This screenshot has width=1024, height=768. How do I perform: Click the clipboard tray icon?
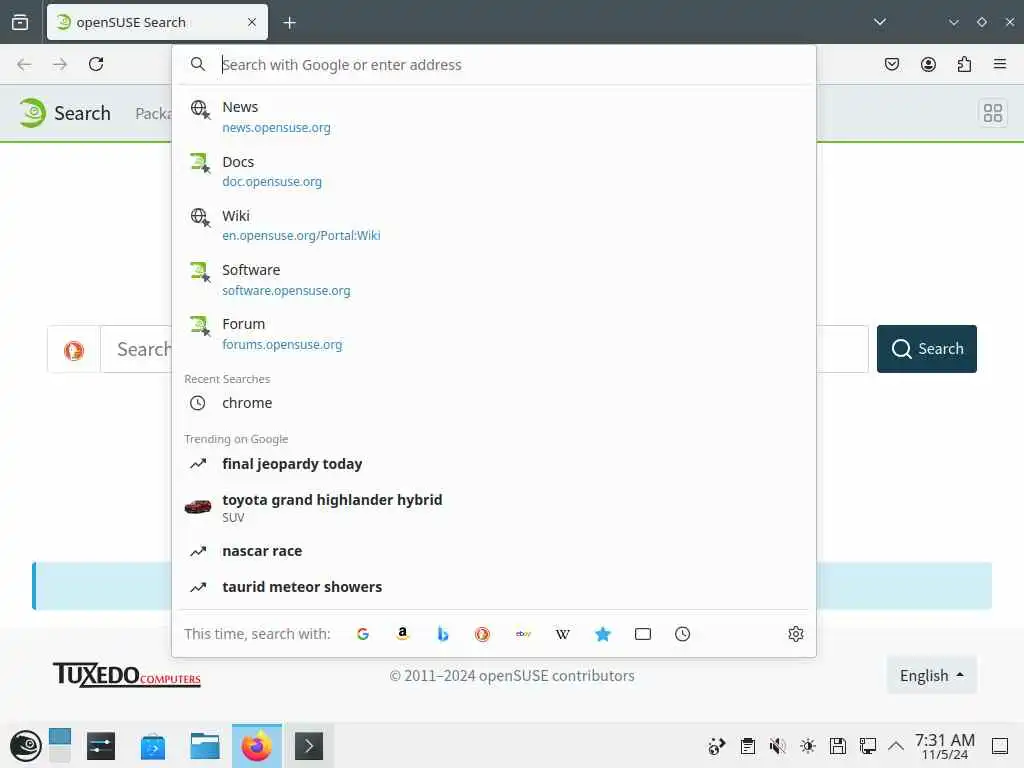click(748, 746)
